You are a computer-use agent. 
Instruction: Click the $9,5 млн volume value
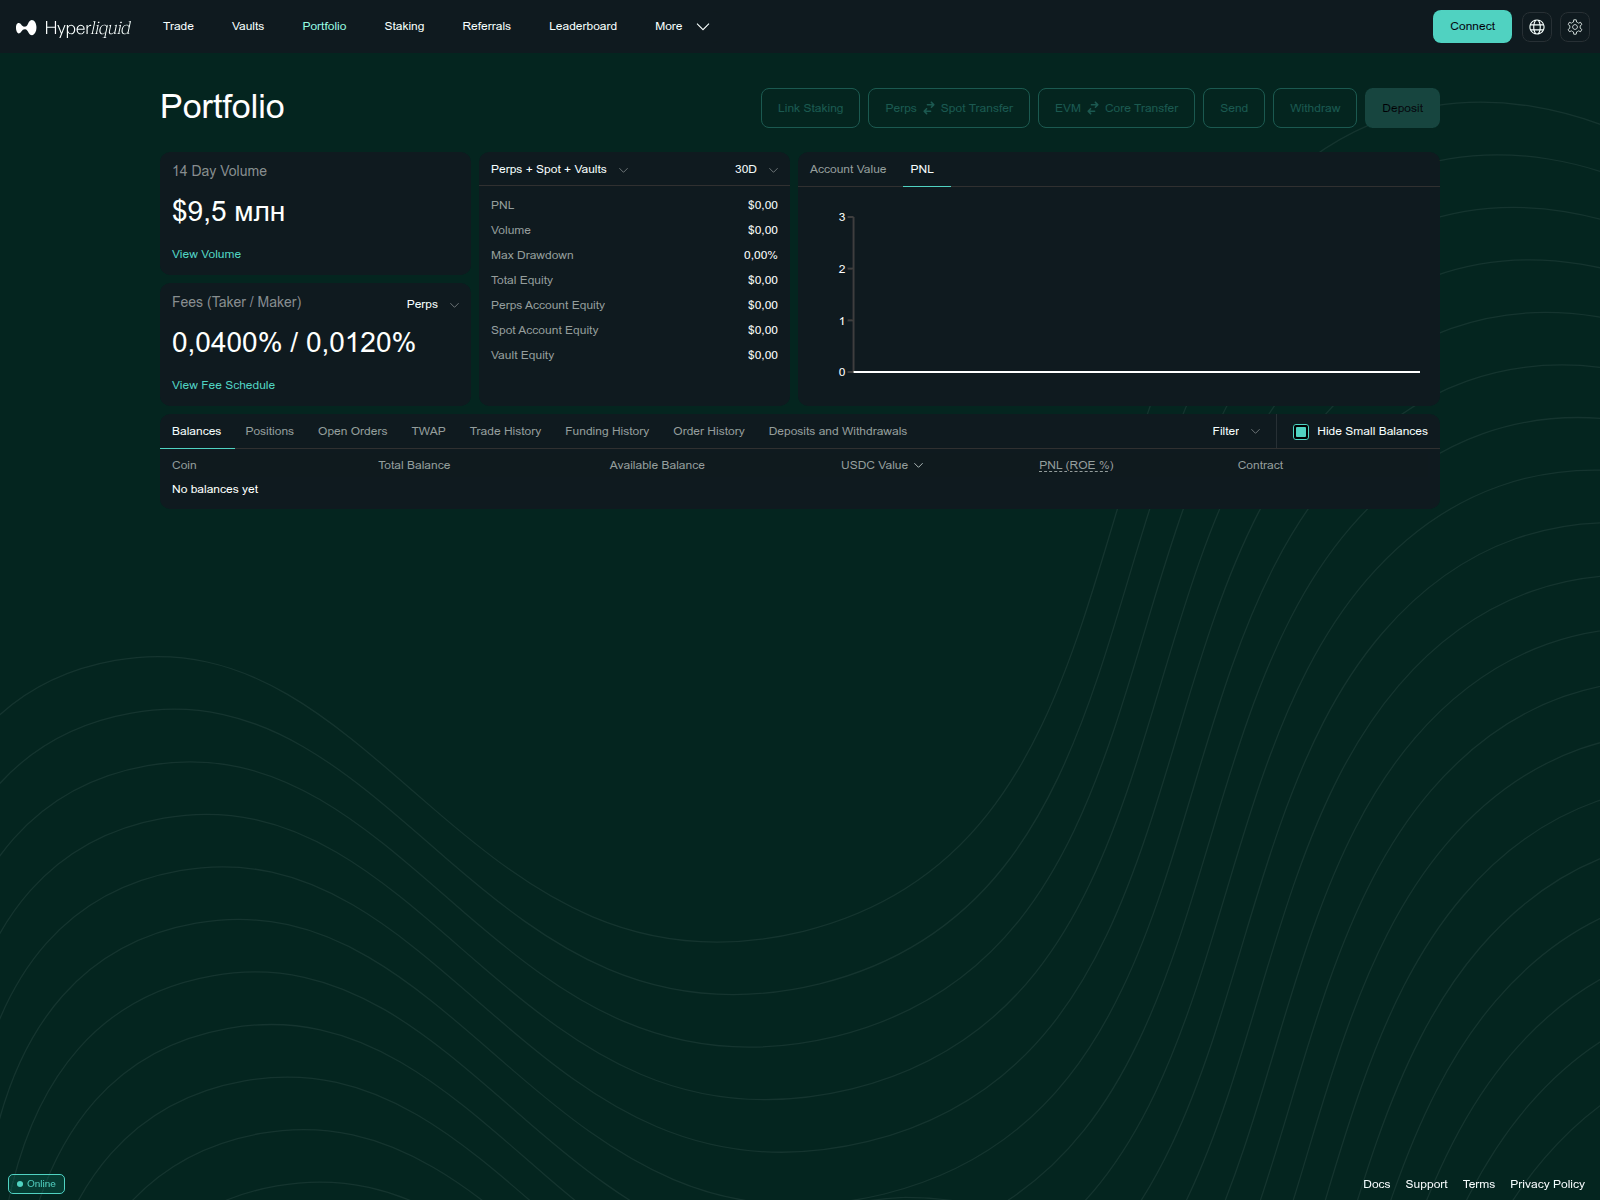229,212
